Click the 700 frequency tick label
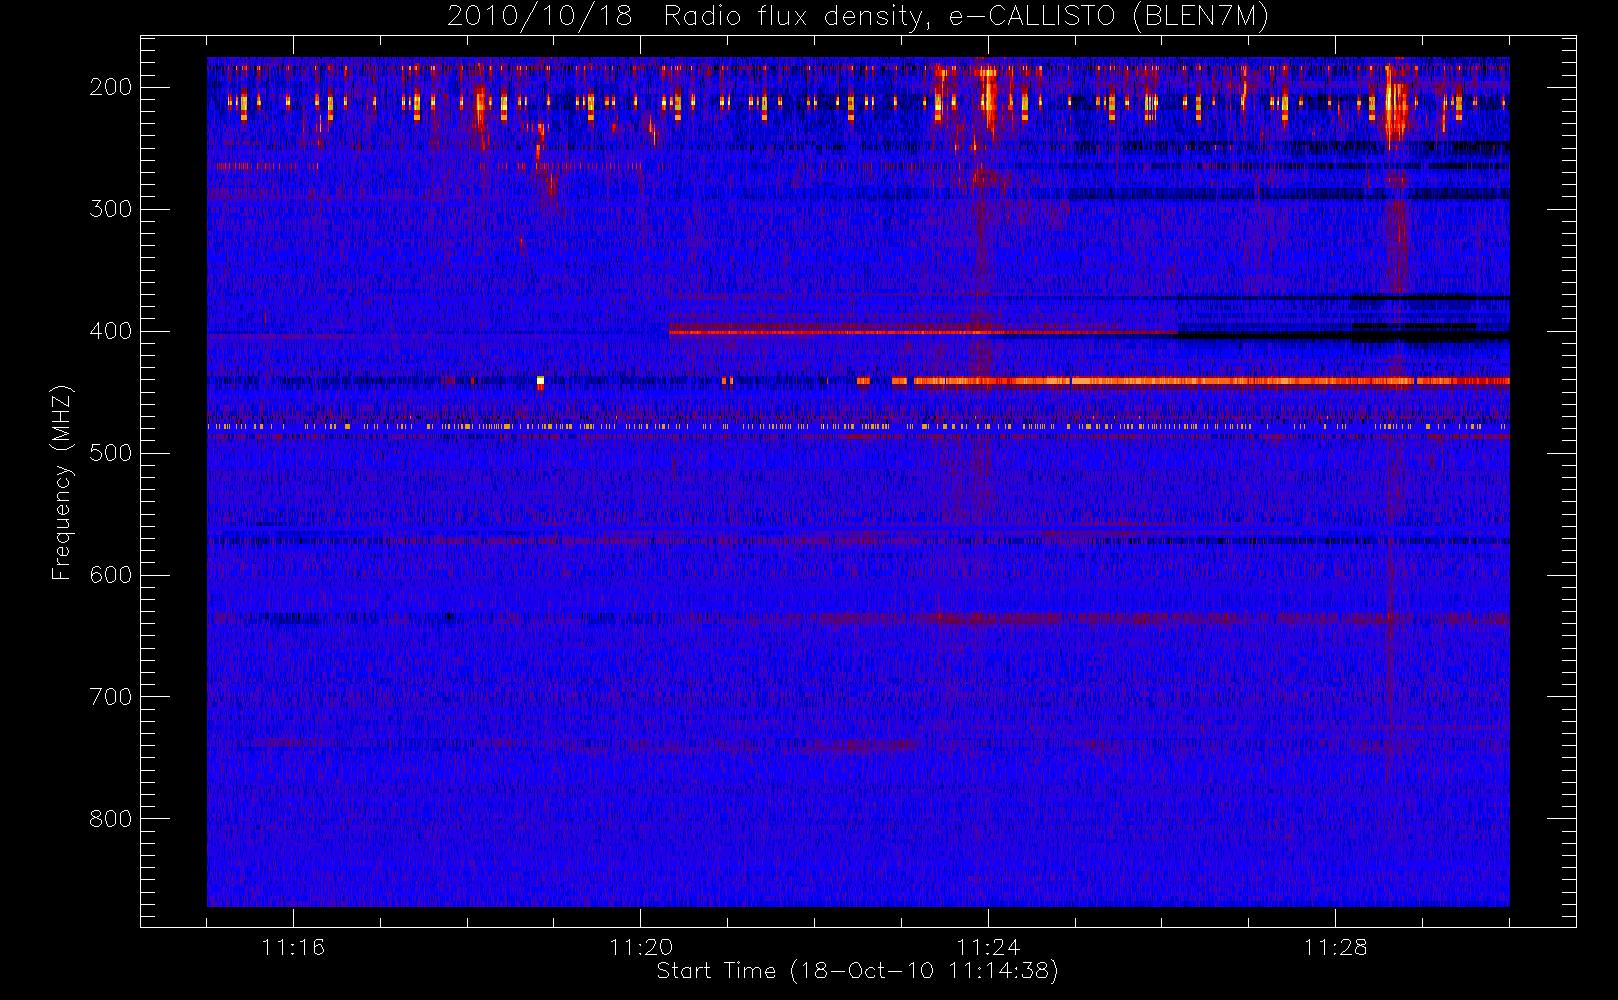Screen dimensions: 1618x1000 point(110,697)
